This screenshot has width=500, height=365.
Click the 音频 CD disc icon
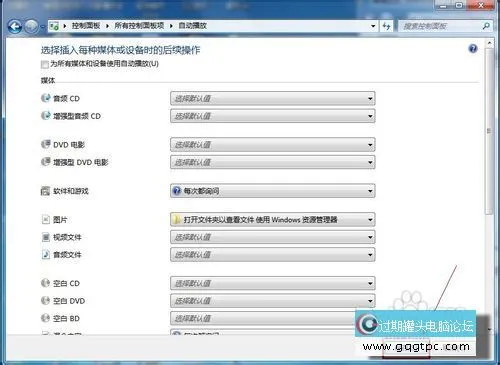pyautogui.click(x=45, y=98)
